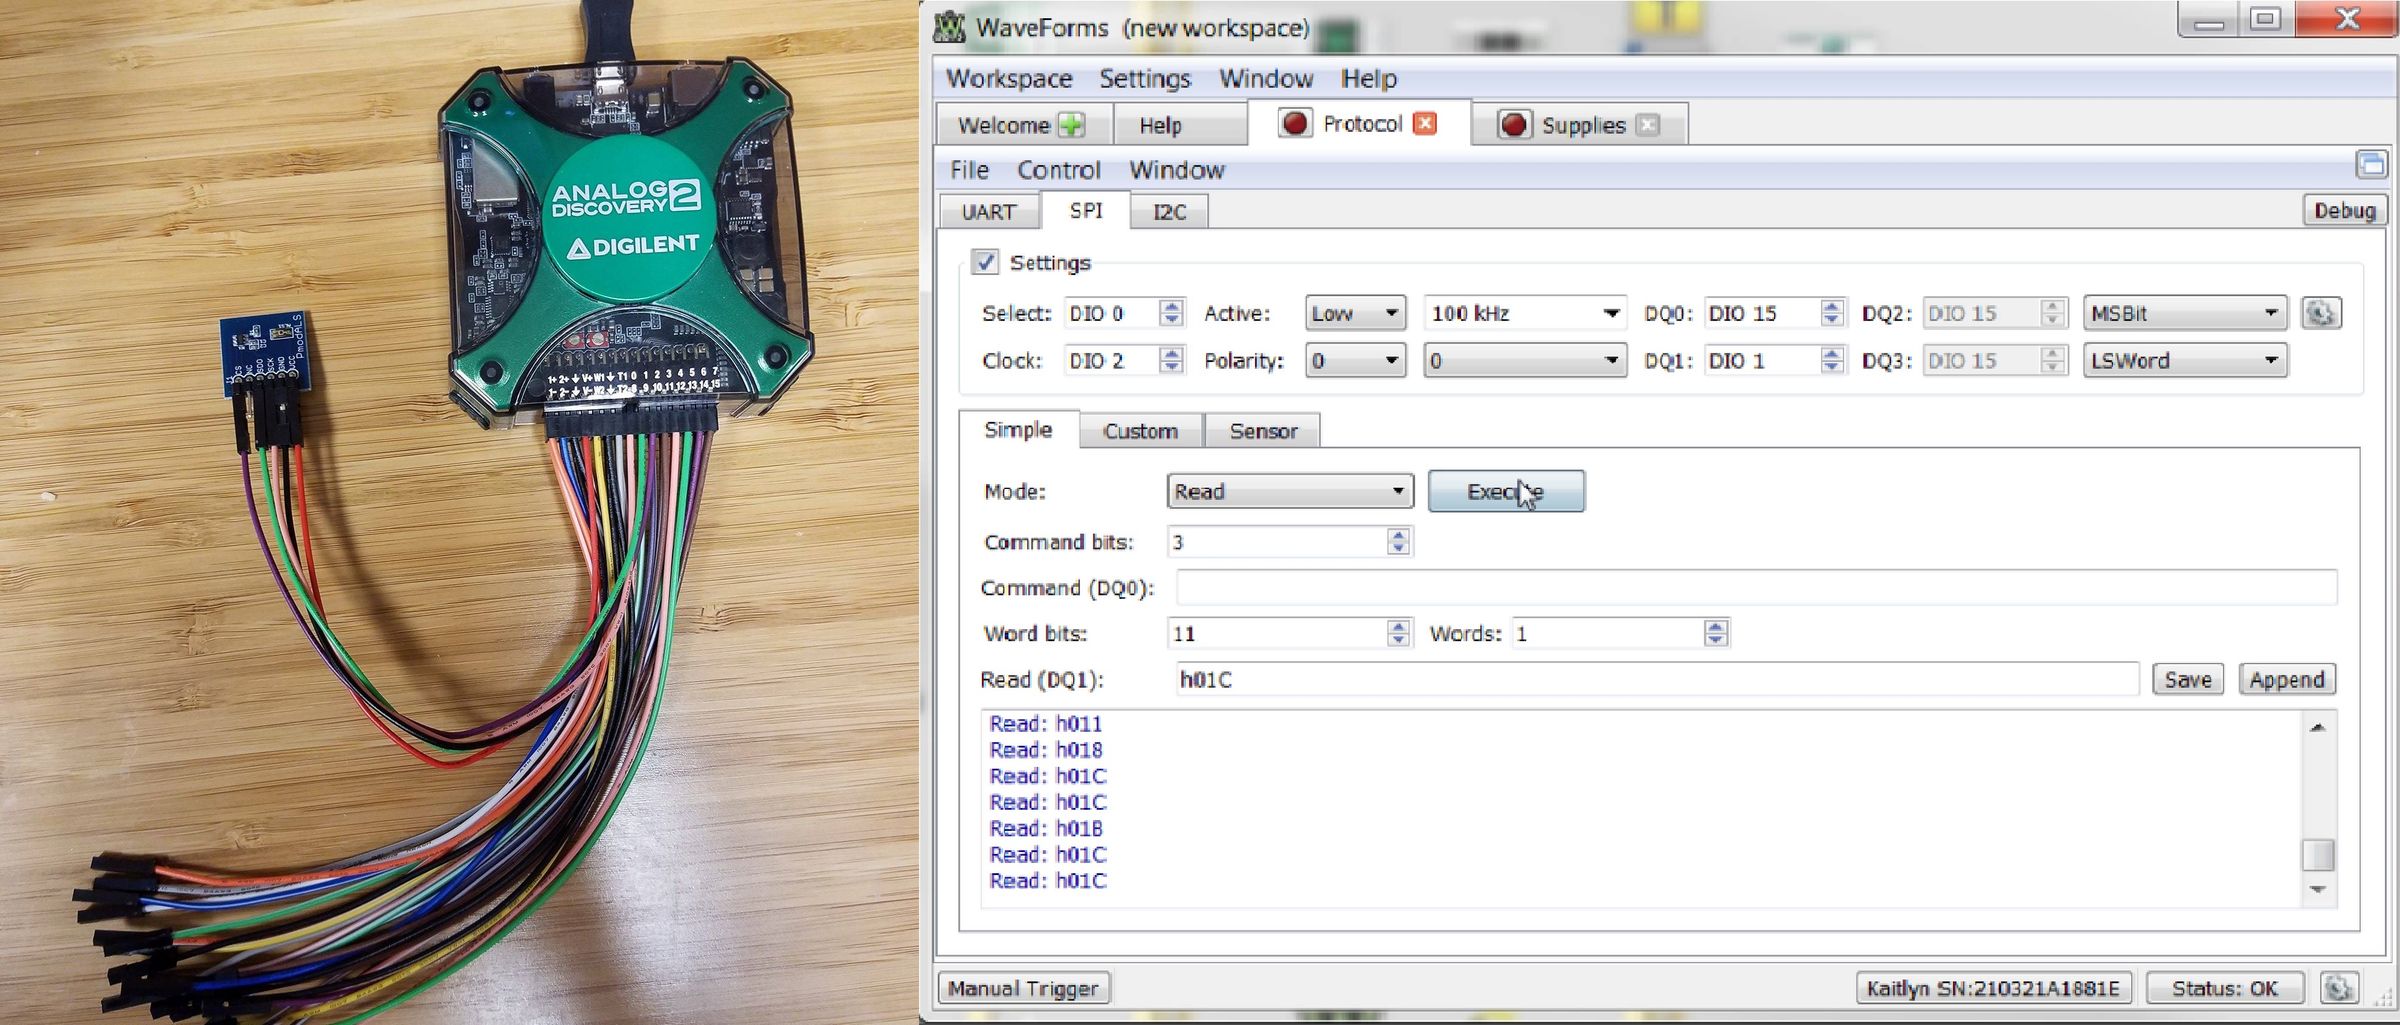The height and width of the screenshot is (1025, 2400).
Task: Close the Supplies tab with its X icon
Action: coord(1648,126)
